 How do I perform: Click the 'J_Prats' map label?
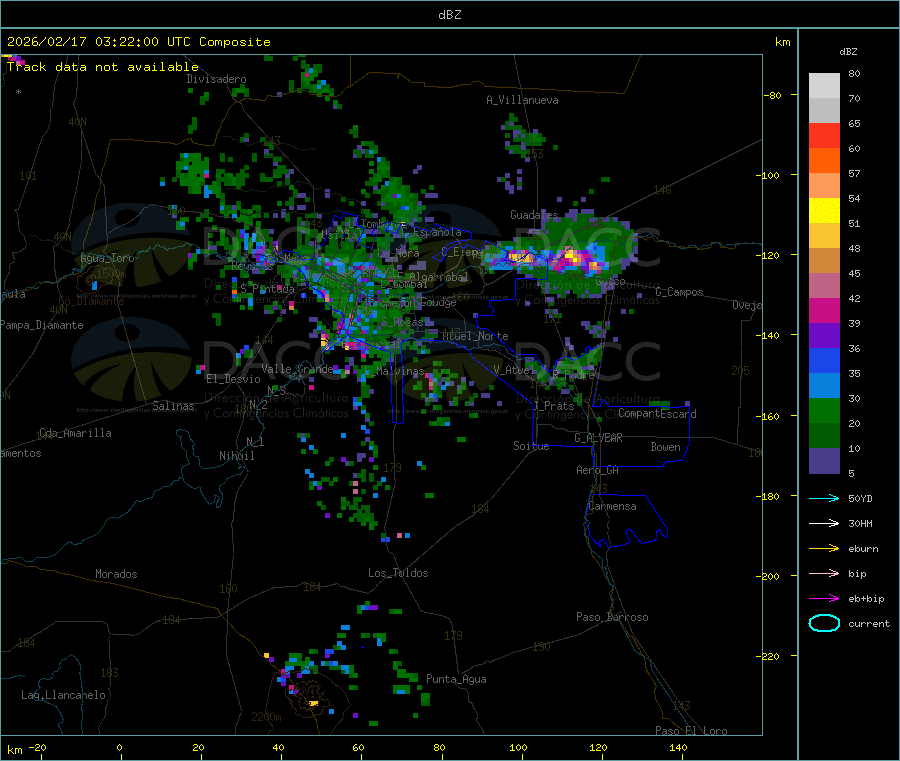(554, 406)
